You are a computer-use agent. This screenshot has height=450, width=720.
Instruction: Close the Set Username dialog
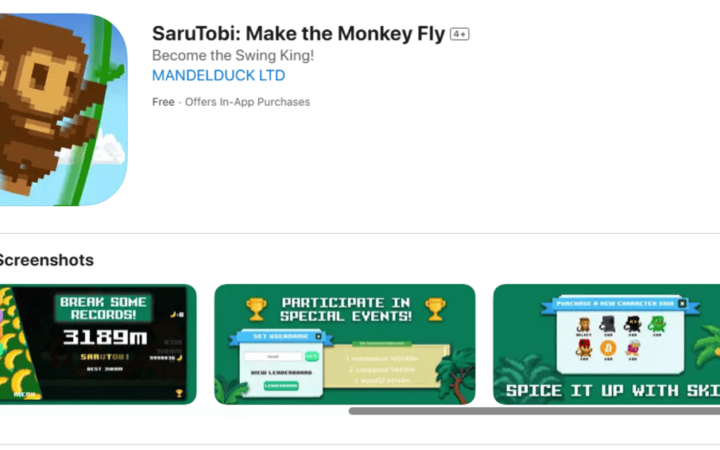click(319, 337)
